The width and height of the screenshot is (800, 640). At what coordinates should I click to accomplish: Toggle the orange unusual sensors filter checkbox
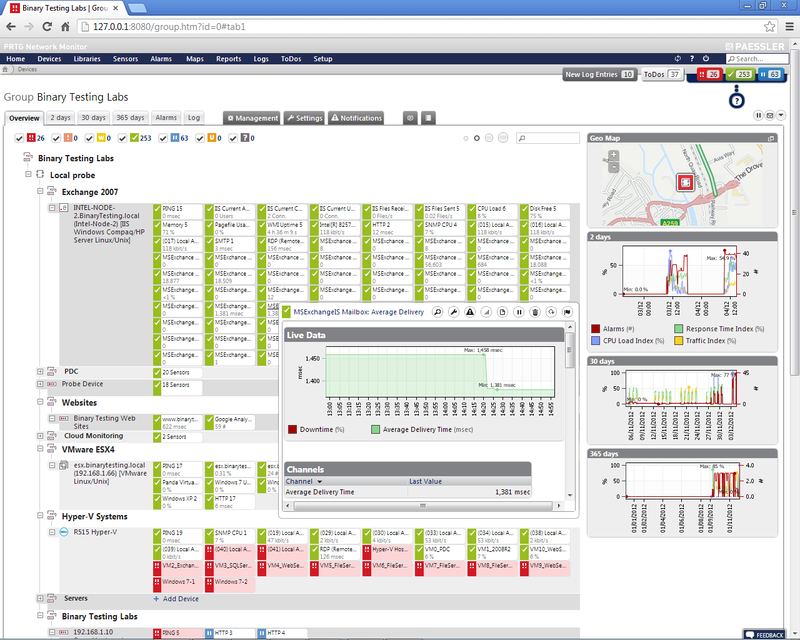[200, 138]
